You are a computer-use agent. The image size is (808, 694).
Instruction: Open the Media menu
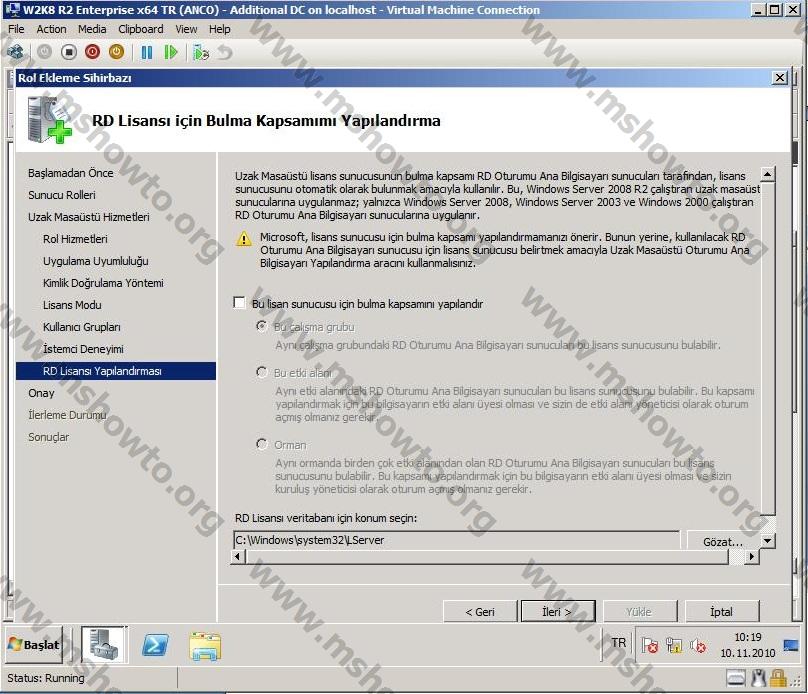92,29
